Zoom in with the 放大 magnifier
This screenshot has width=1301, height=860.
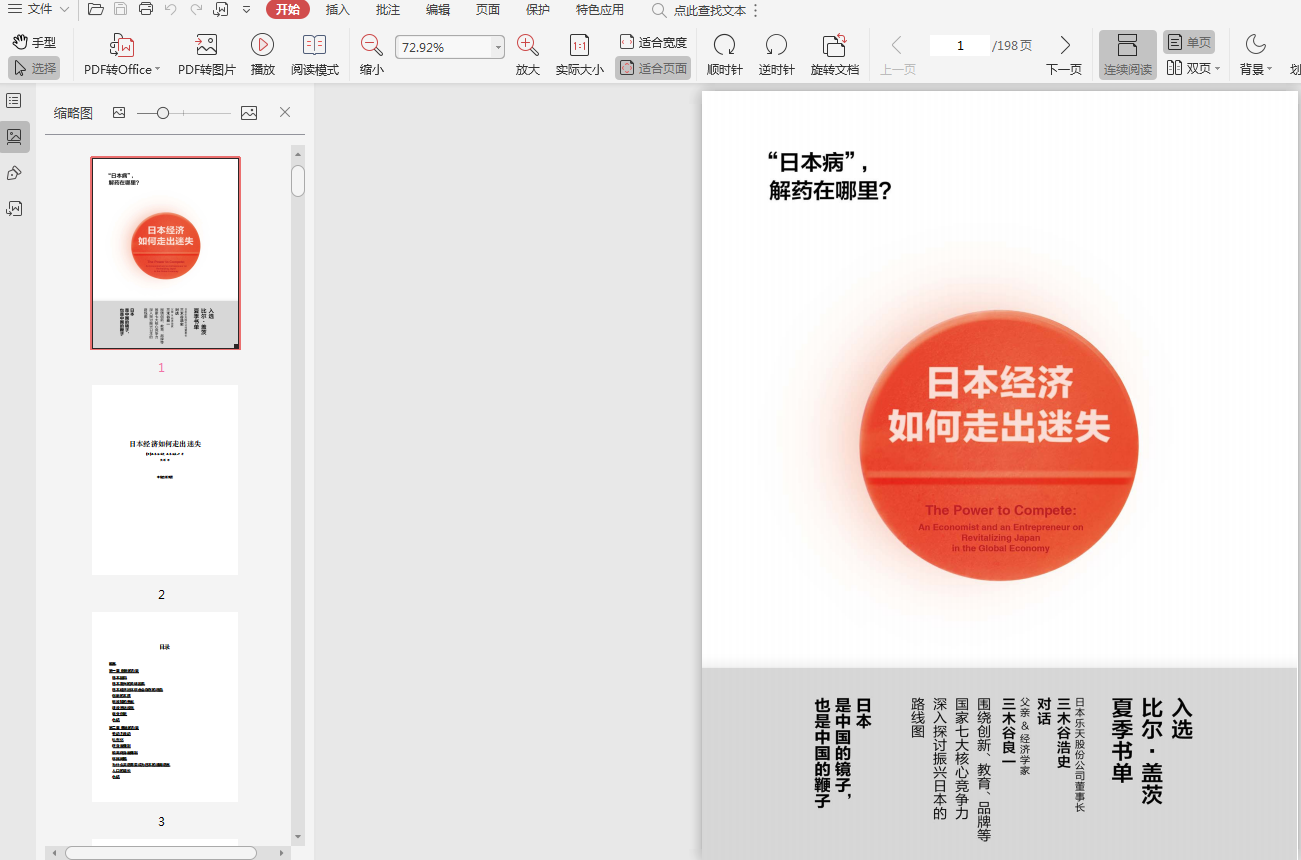click(527, 46)
